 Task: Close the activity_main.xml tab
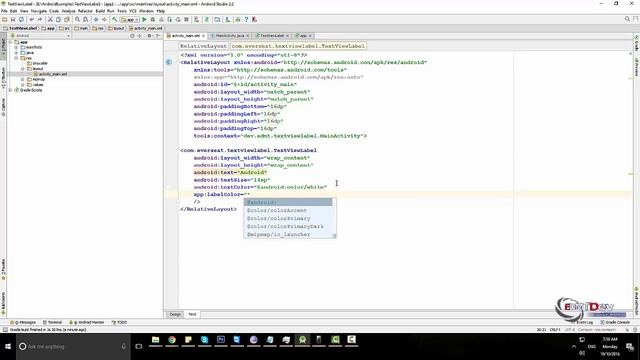click(203, 36)
